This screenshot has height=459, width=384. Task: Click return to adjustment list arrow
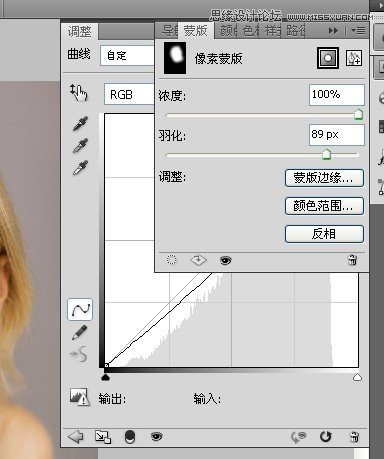tap(75, 436)
